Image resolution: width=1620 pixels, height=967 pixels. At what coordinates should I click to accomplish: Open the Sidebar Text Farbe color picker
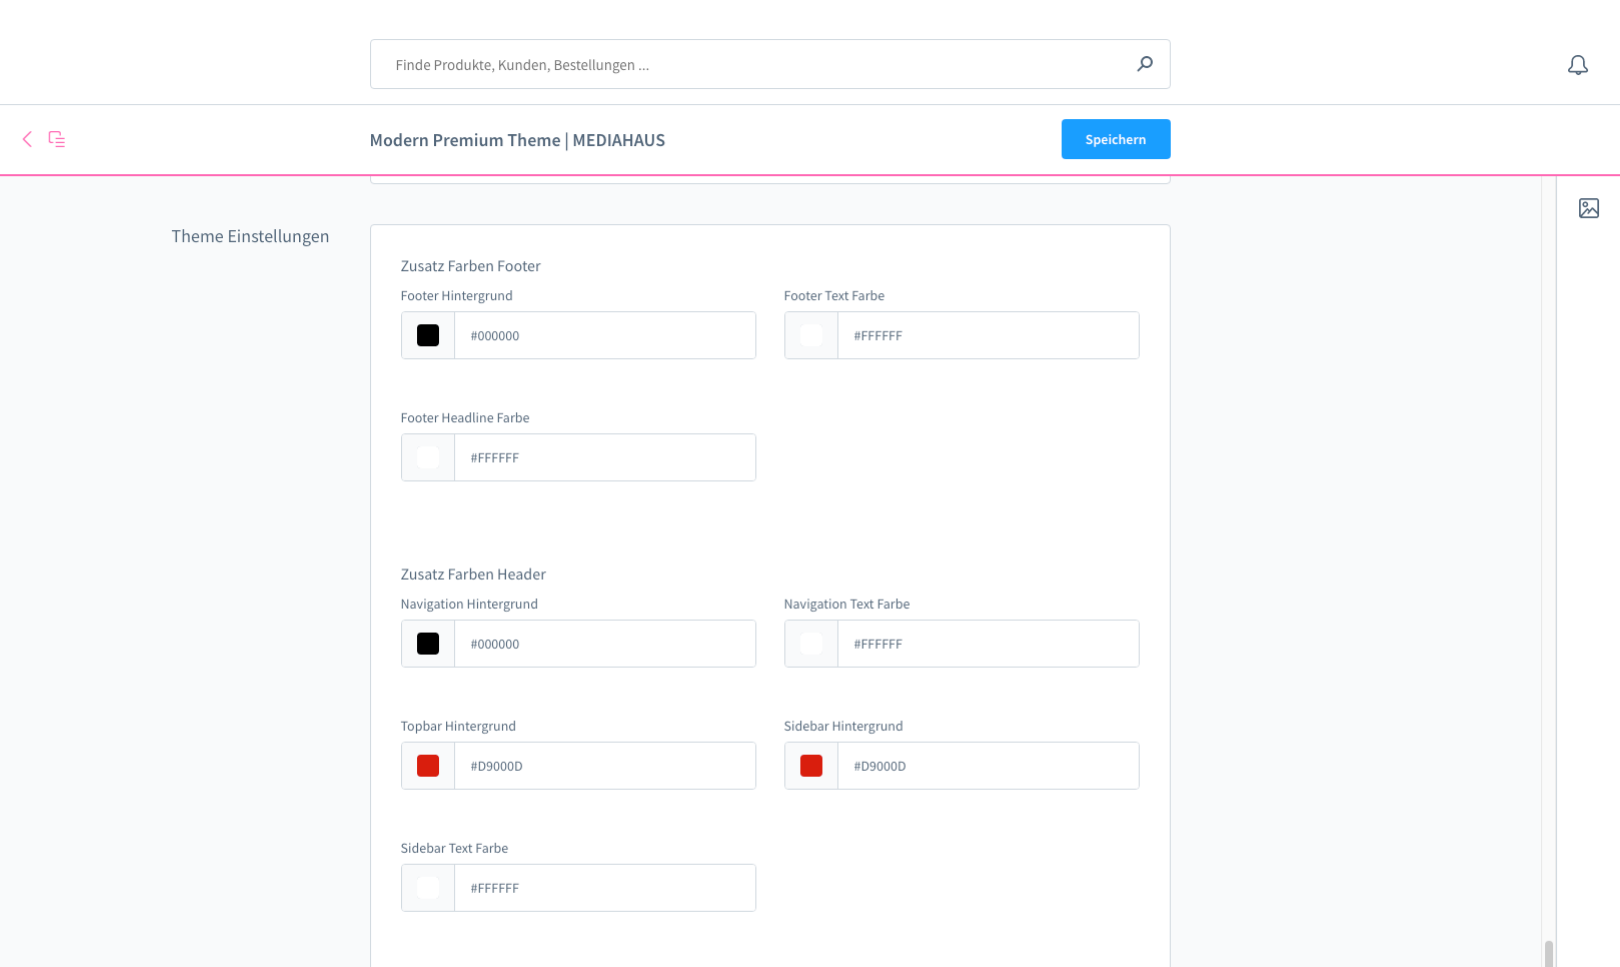427,887
